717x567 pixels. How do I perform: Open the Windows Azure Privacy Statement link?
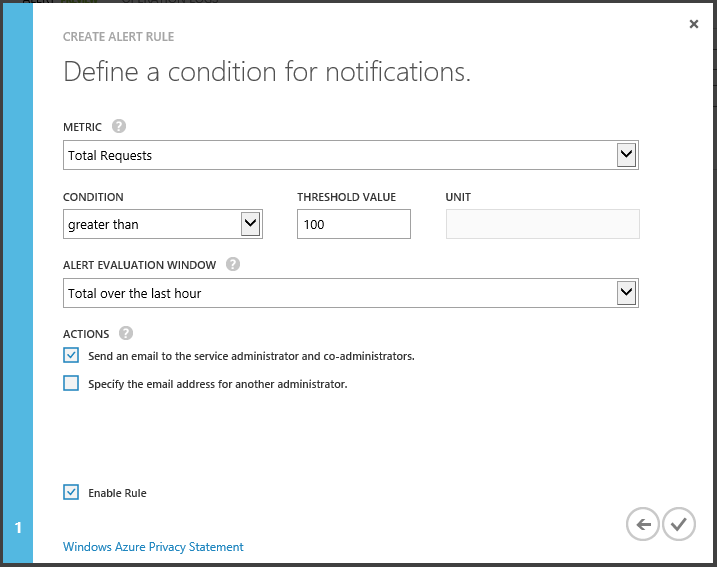coord(153,547)
